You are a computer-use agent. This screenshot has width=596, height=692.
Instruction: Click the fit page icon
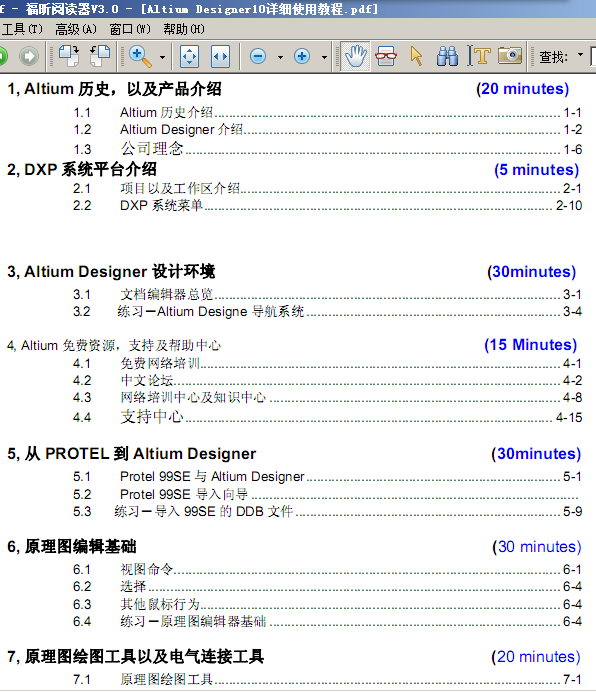[x=189, y=56]
